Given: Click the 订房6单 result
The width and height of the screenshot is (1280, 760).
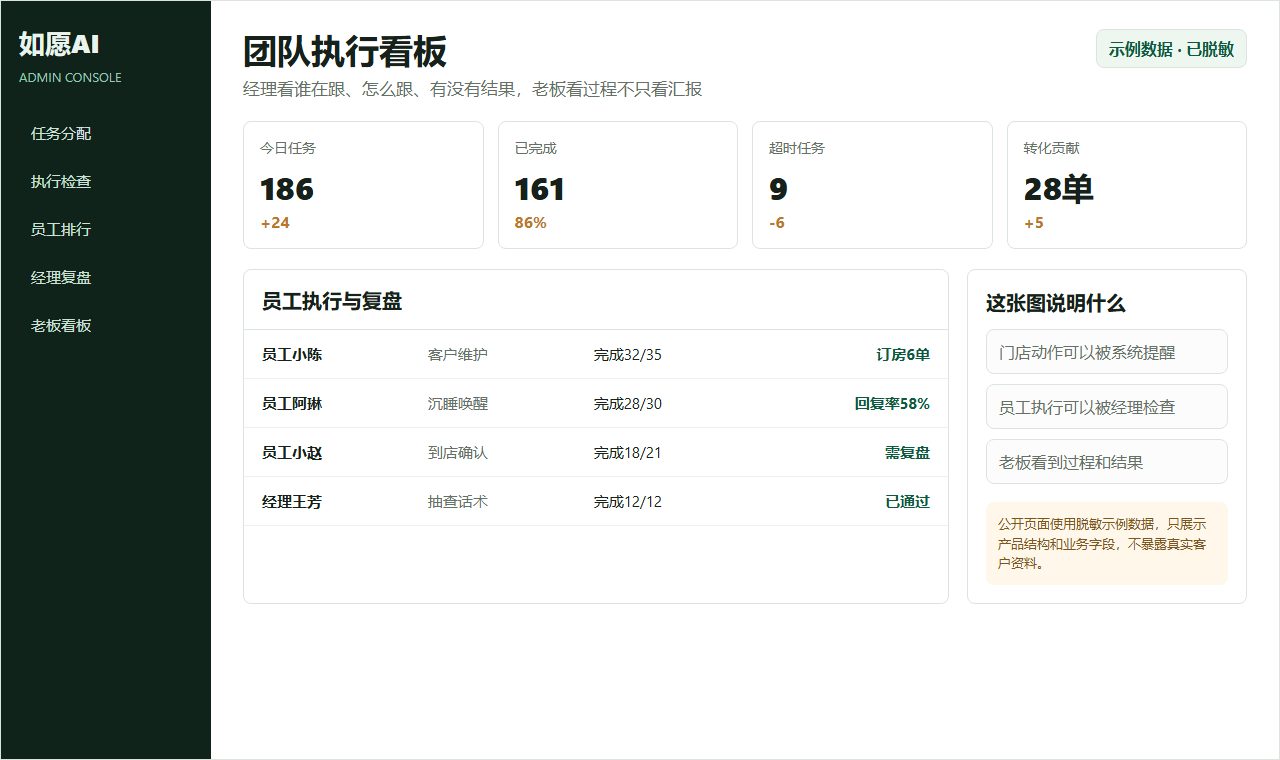Looking at the screenshot, I should click(903, 355).
